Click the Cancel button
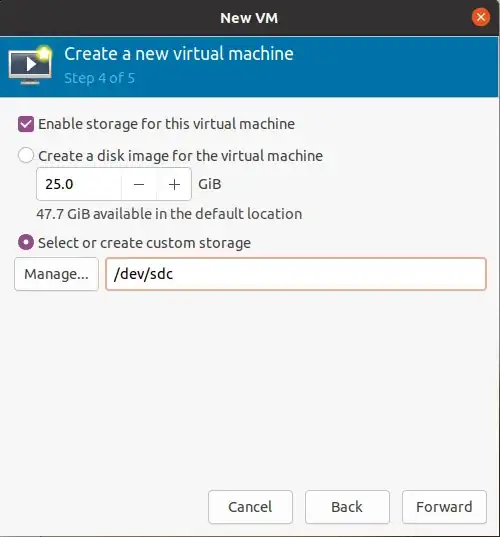Viewport: 500px width, 537px height. coord(250,507)
